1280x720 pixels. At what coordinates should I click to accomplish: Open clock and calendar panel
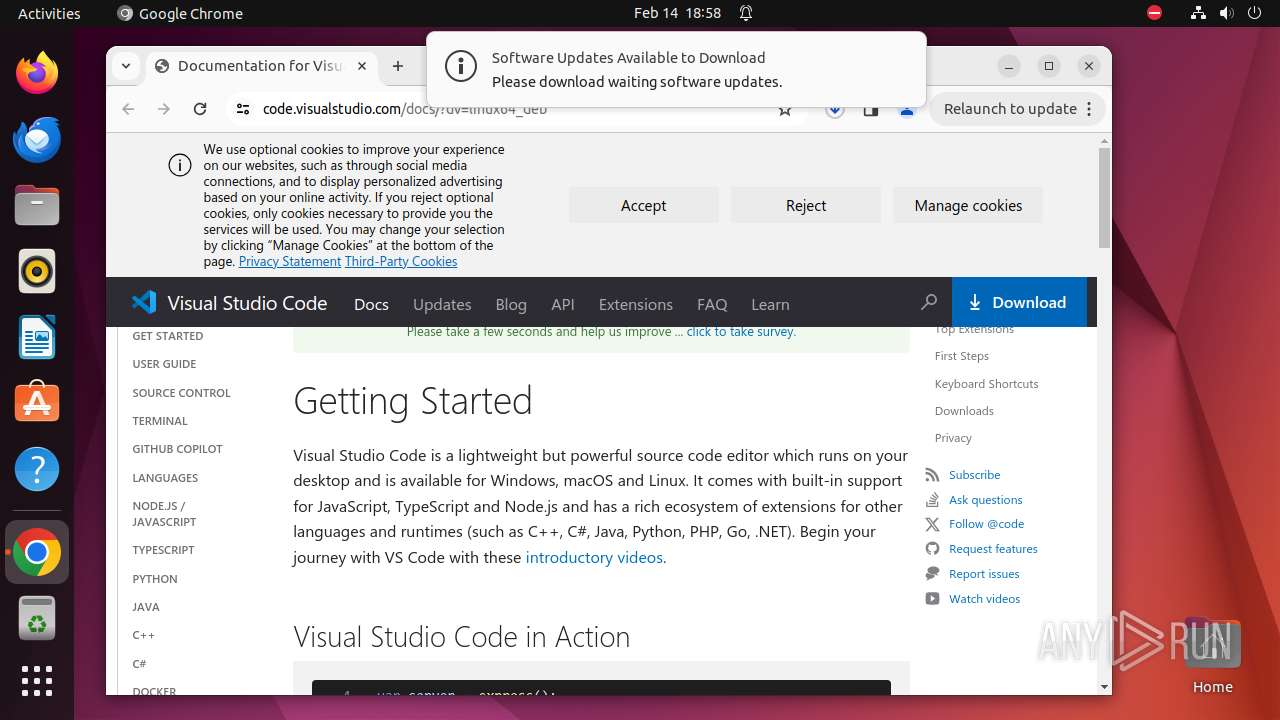click(x=677, y=13)
